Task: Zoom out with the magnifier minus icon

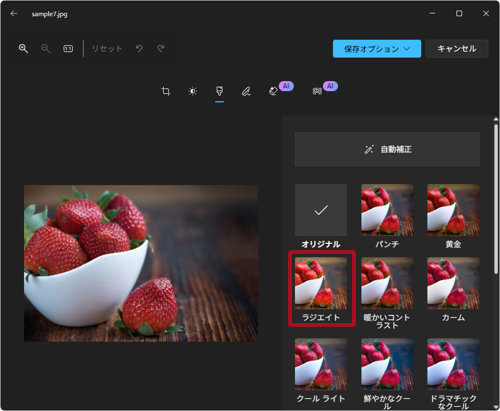Action: [x=45, y=49]
